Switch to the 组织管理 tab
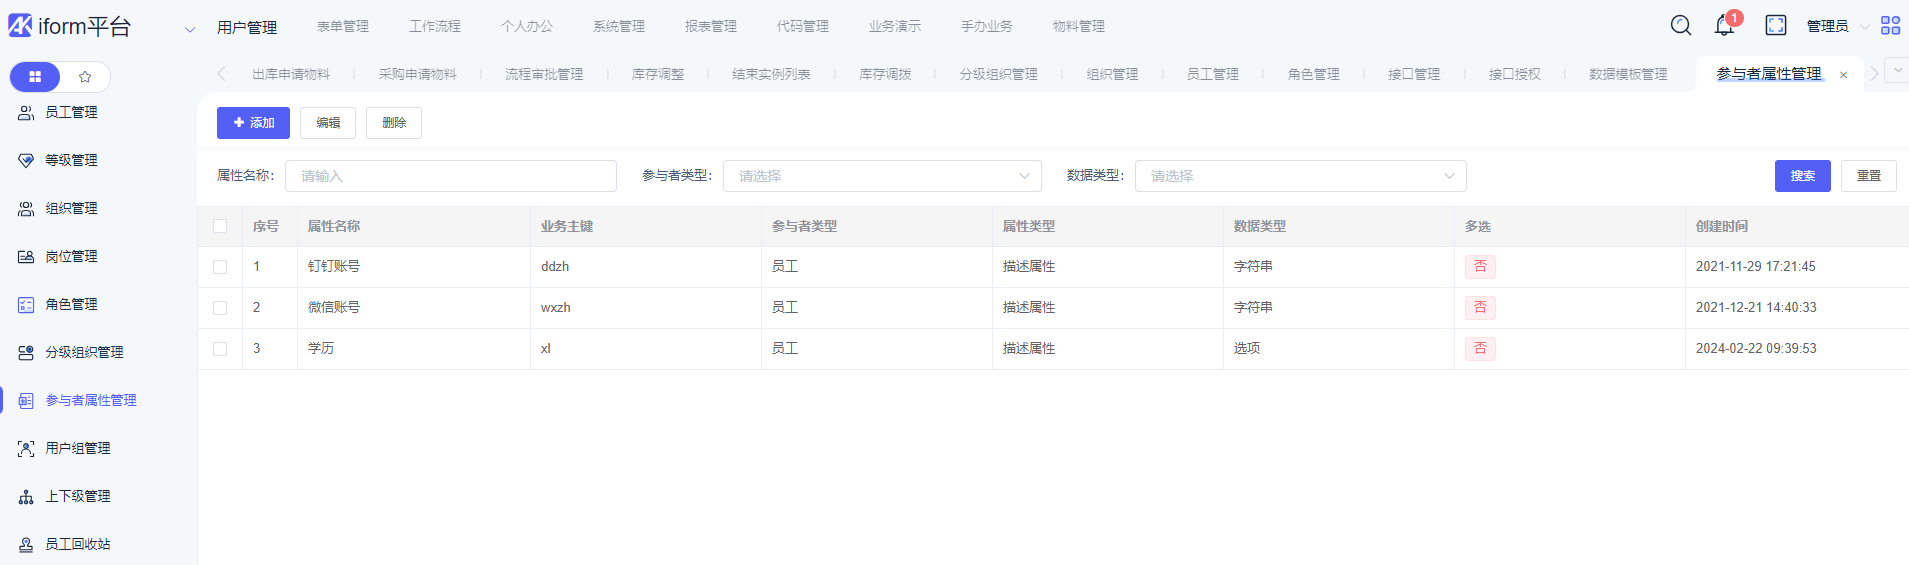Image resolution: width=1909 pixels, height=565 pixels. click(1112, 74)
